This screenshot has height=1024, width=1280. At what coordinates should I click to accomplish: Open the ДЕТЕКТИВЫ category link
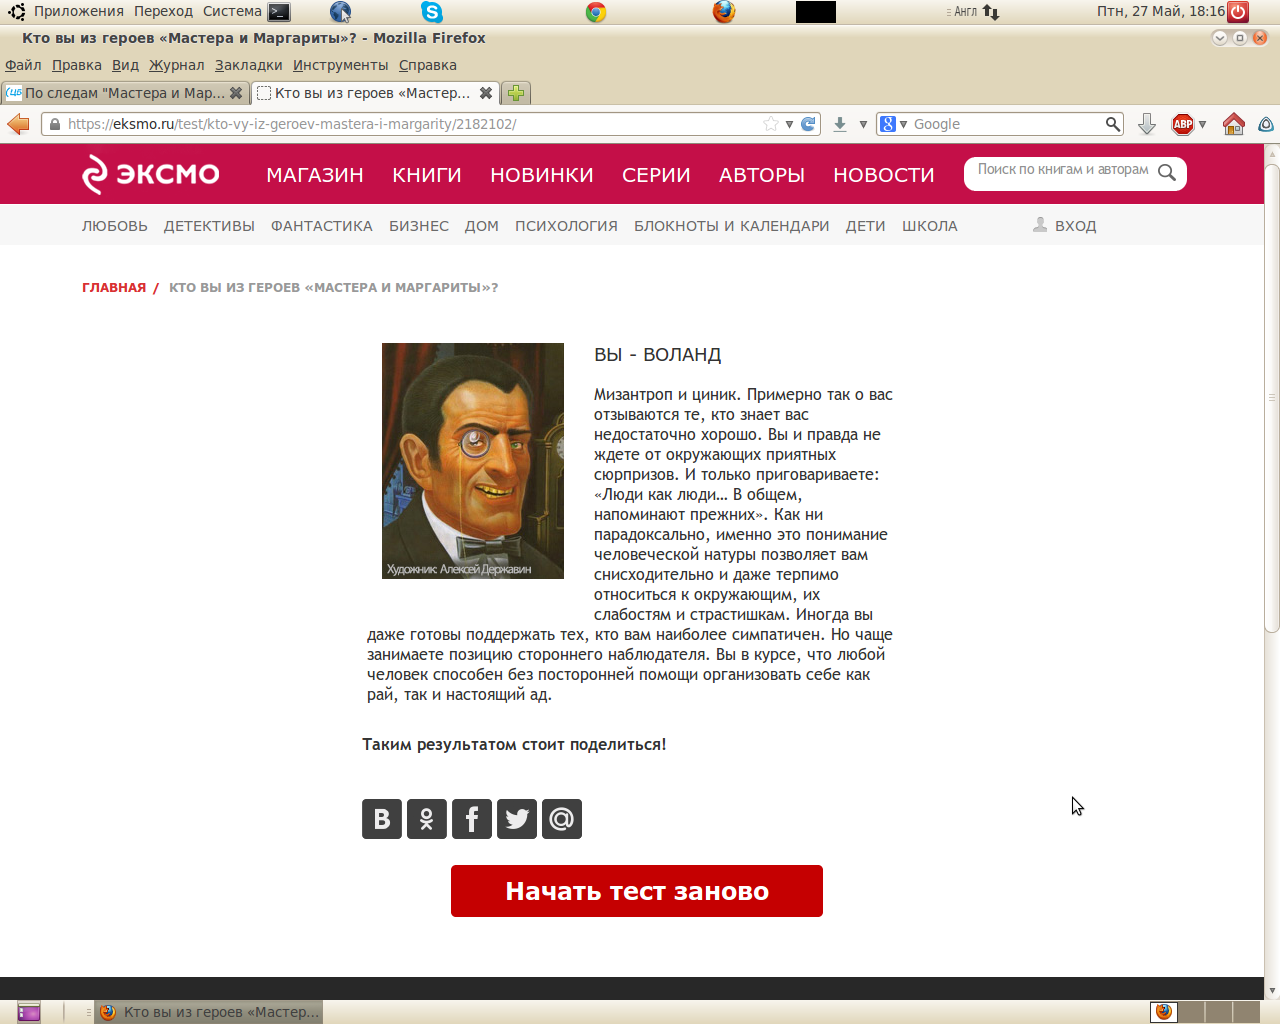tap(209, 226)
